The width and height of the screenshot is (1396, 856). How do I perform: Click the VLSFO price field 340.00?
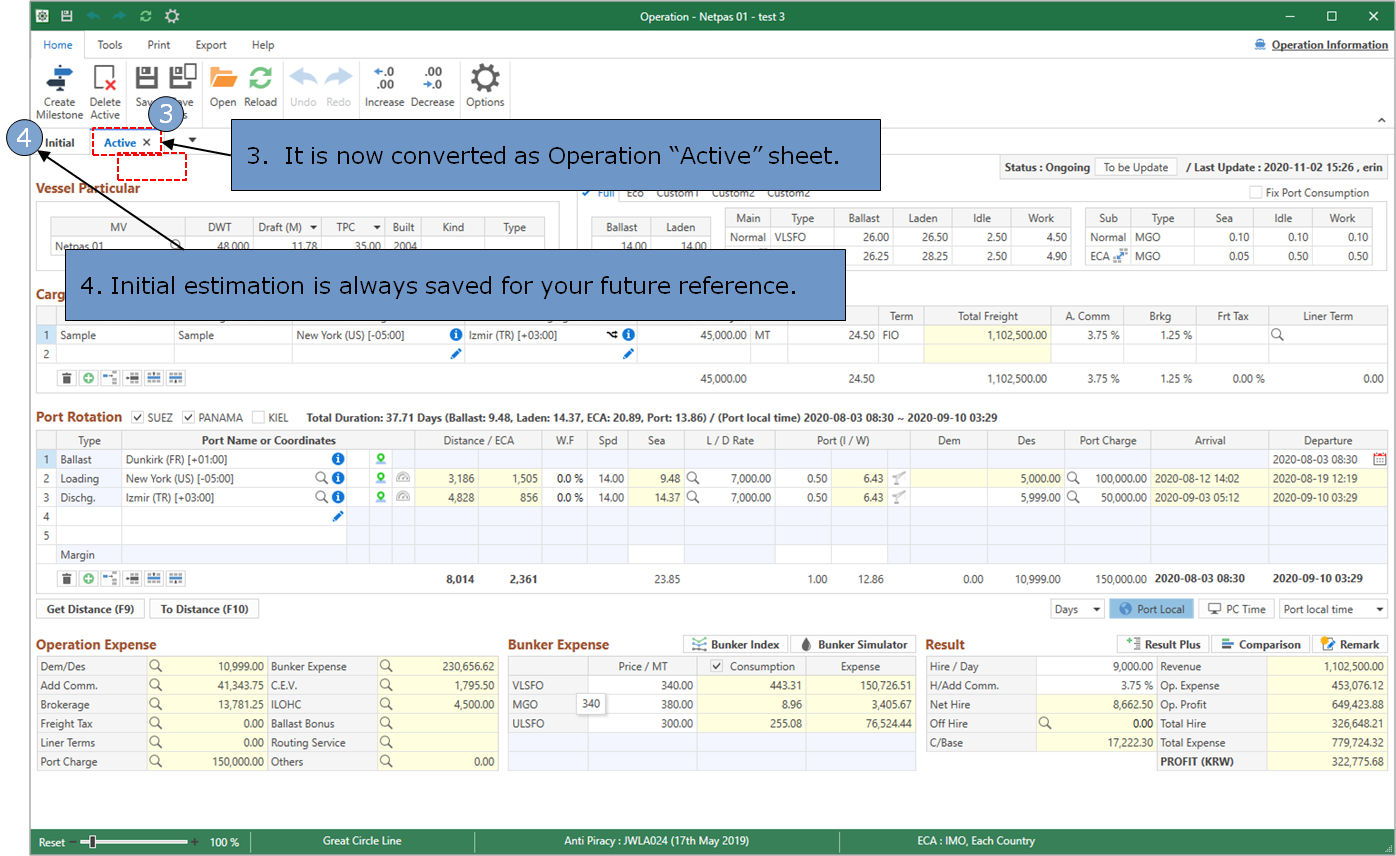641,685
